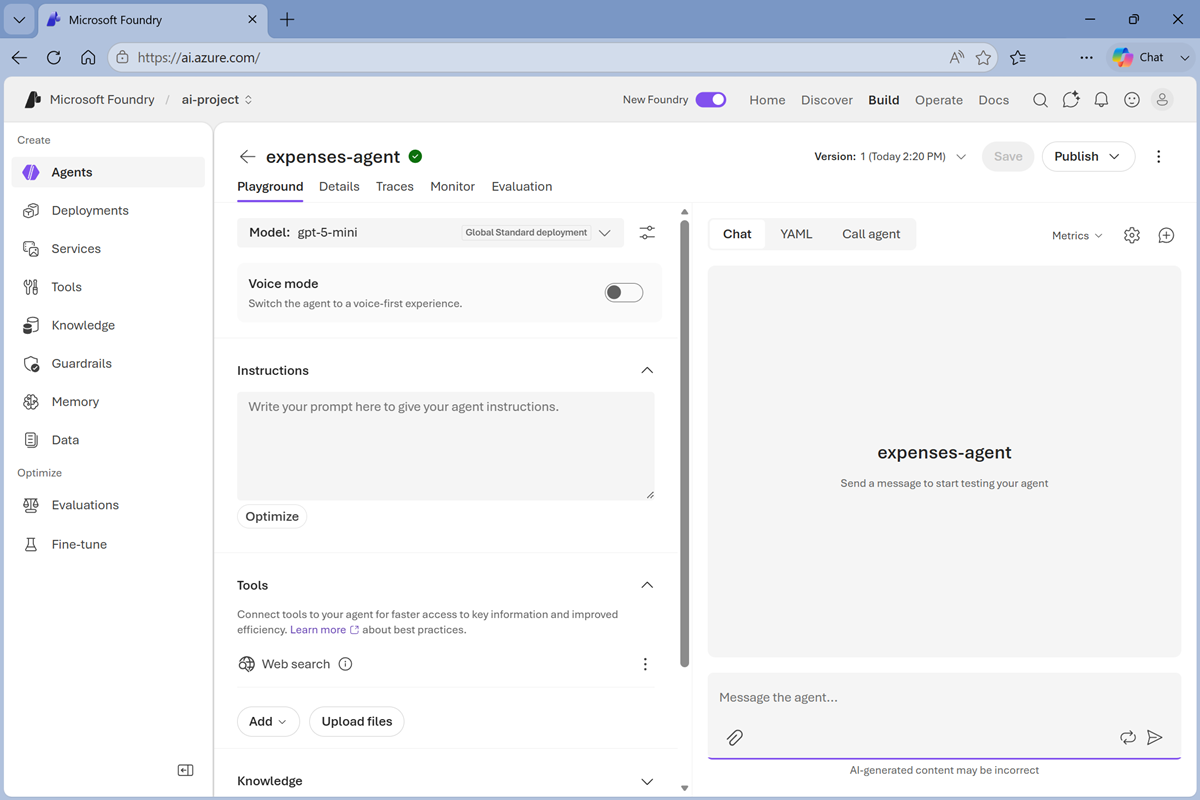Switch to the Details tab
1200x800 pixels.
pos(339,187)
